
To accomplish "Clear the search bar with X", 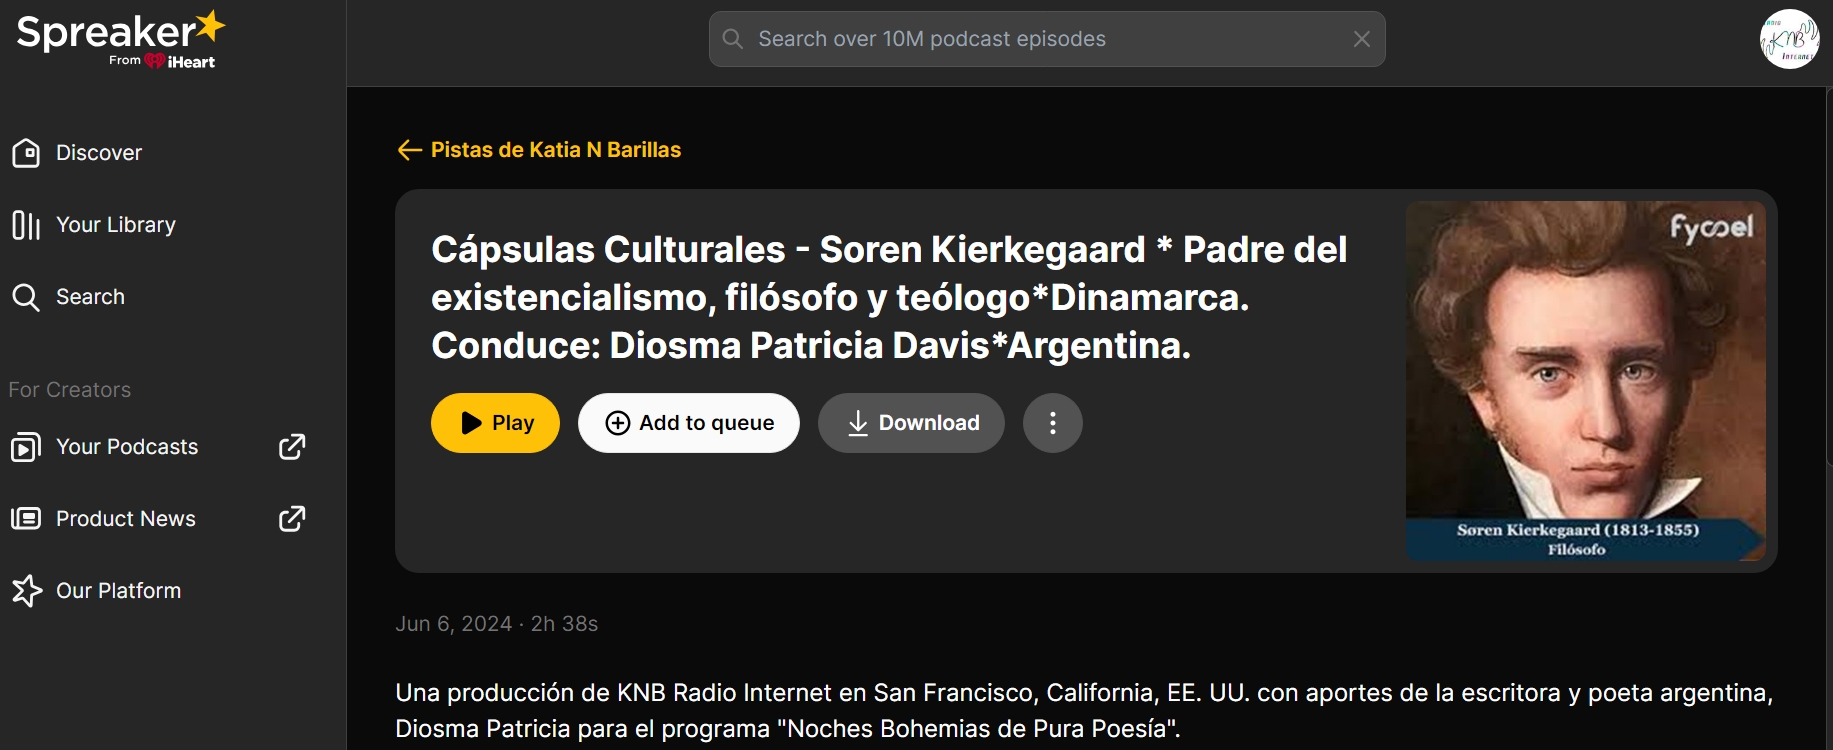I will 1361,39.
